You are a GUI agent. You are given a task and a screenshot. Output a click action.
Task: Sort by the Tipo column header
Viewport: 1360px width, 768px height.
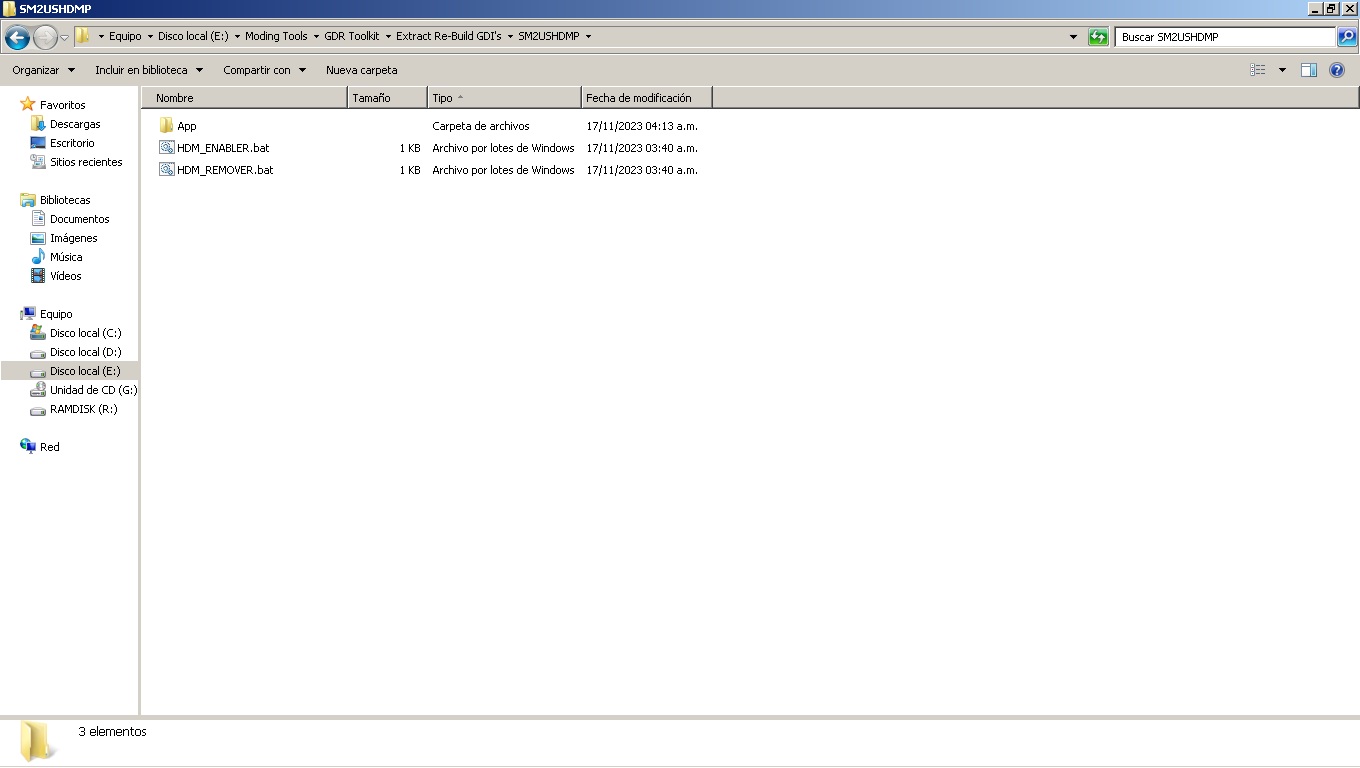(504, 98)
